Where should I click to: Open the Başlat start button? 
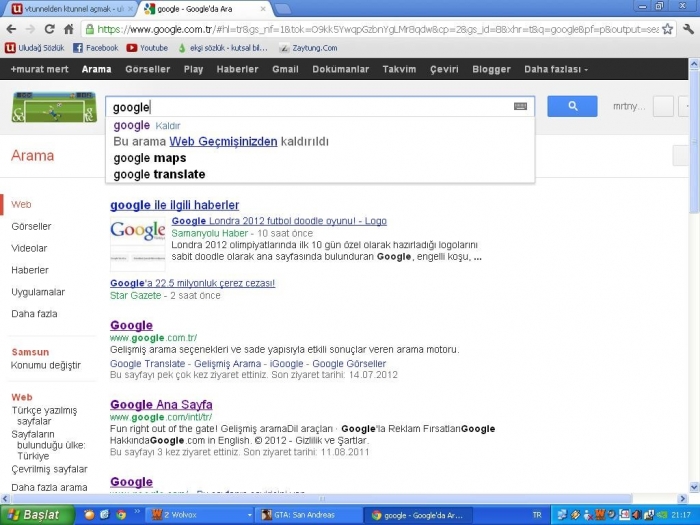point(37,515)
